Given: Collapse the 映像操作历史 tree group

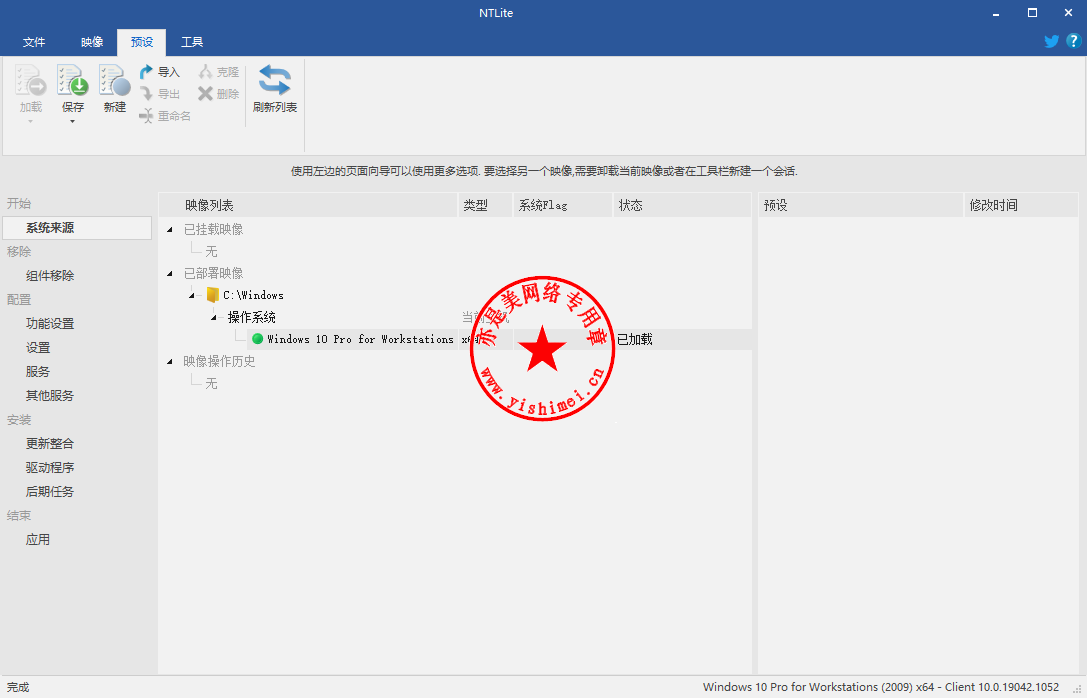Looking at the screenshot, I should [x=170, y=361].
